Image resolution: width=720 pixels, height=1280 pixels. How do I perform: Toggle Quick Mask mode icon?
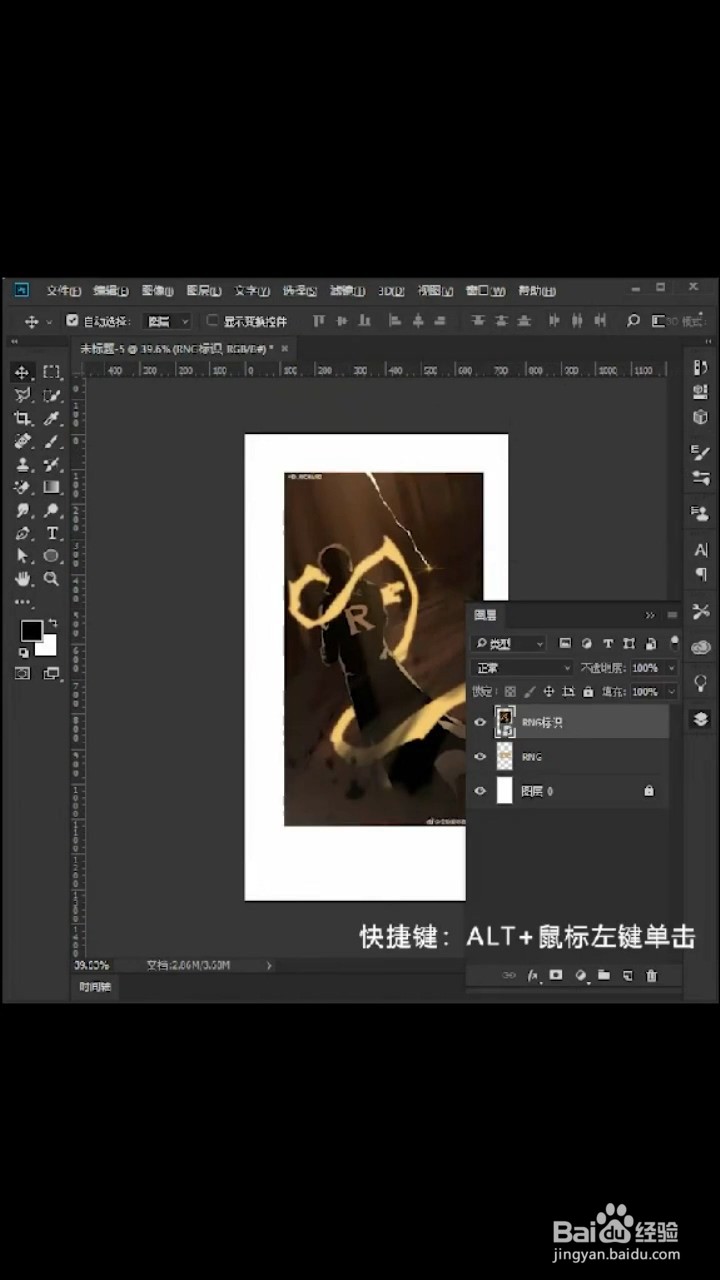[x=22, y=674]
